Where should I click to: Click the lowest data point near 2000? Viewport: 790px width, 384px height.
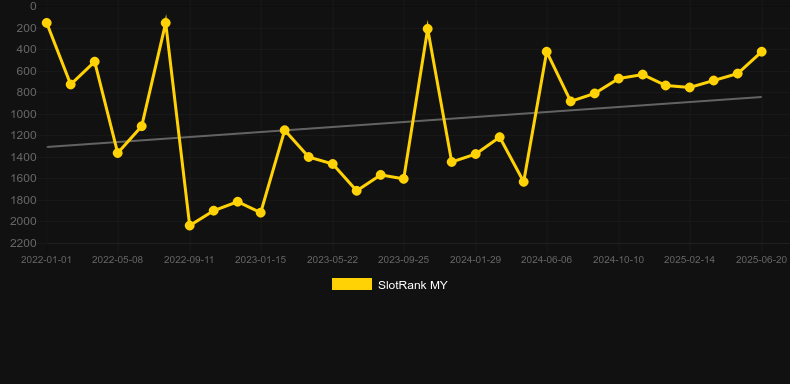(x=189, y=225)
